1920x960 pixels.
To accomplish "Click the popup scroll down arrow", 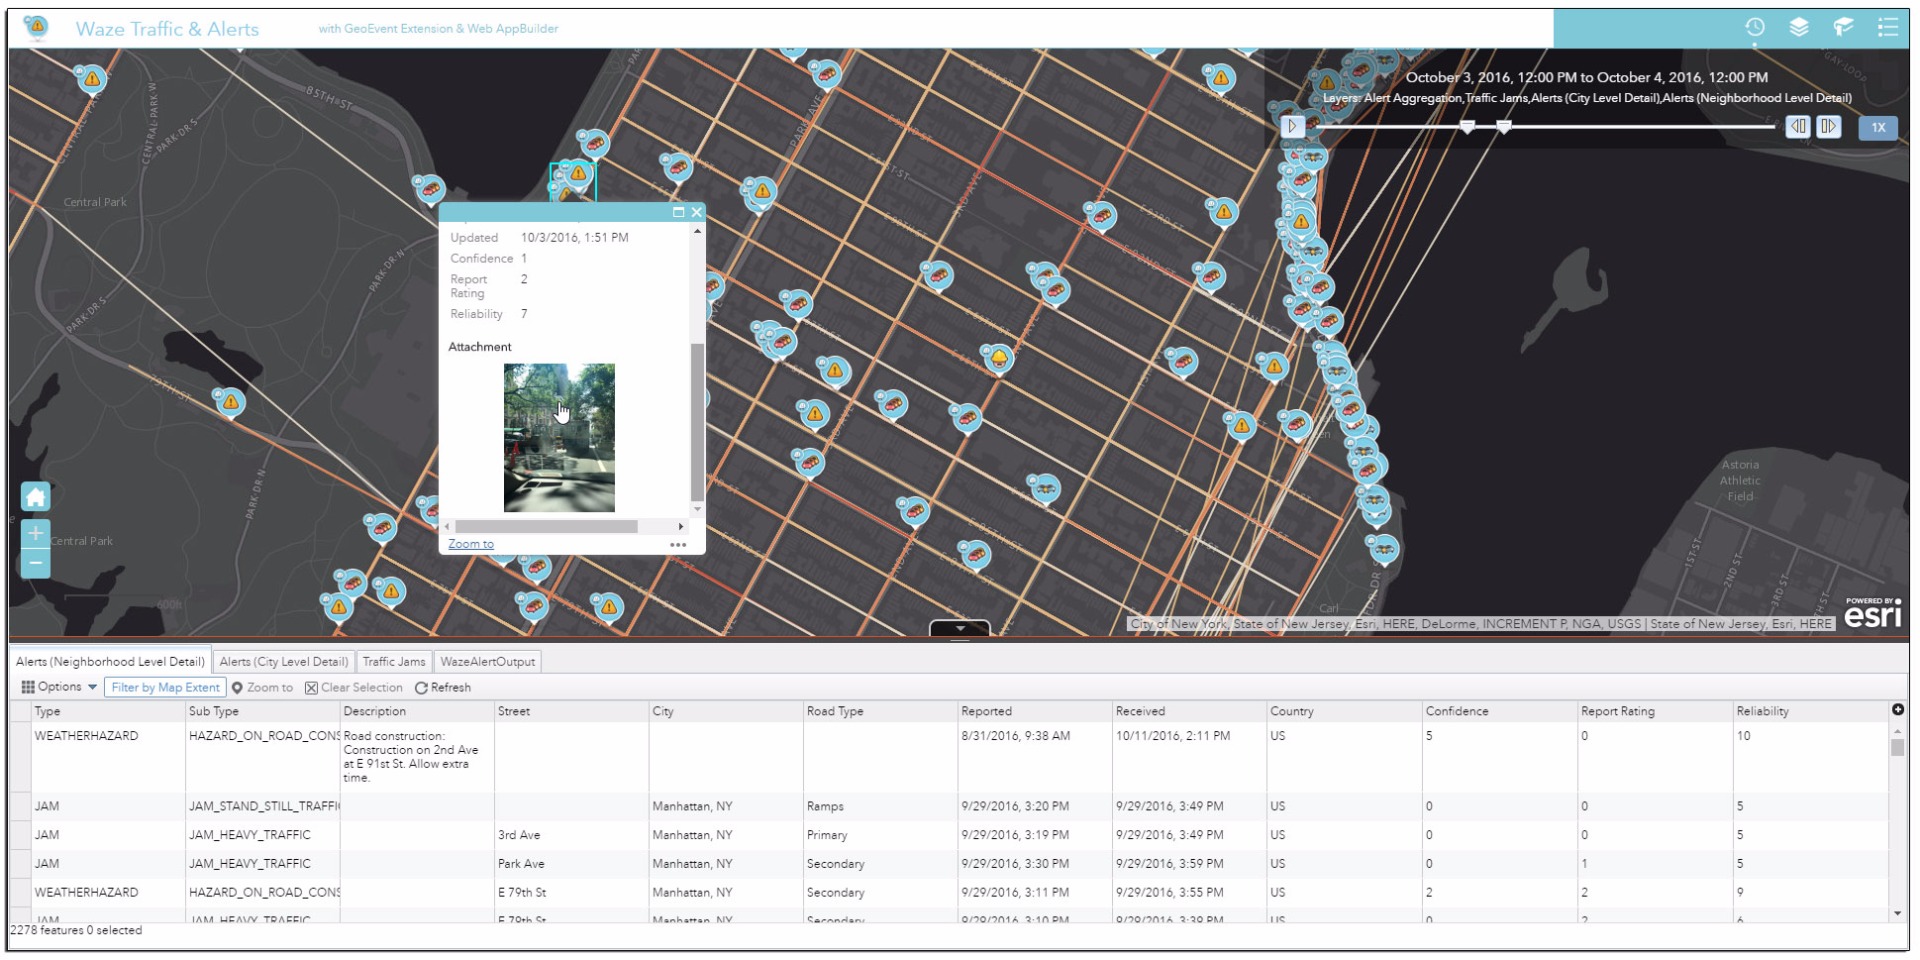I will pyautogui.click(x=697, y=509).
